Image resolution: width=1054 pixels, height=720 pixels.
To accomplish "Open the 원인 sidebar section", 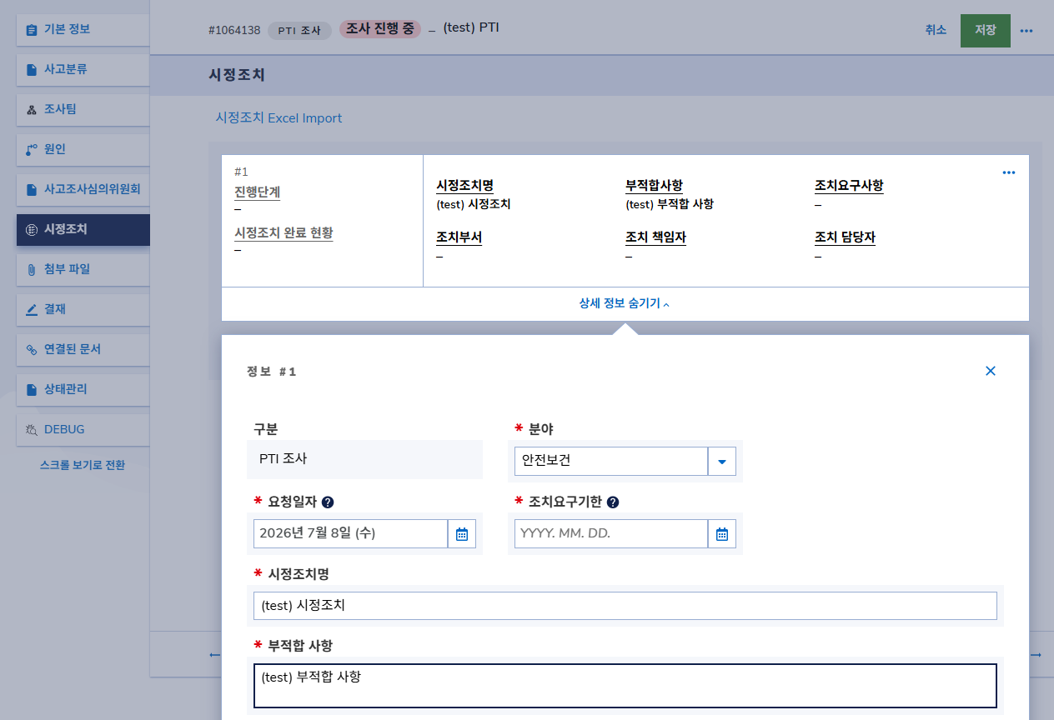I will [x=83, y=149].
